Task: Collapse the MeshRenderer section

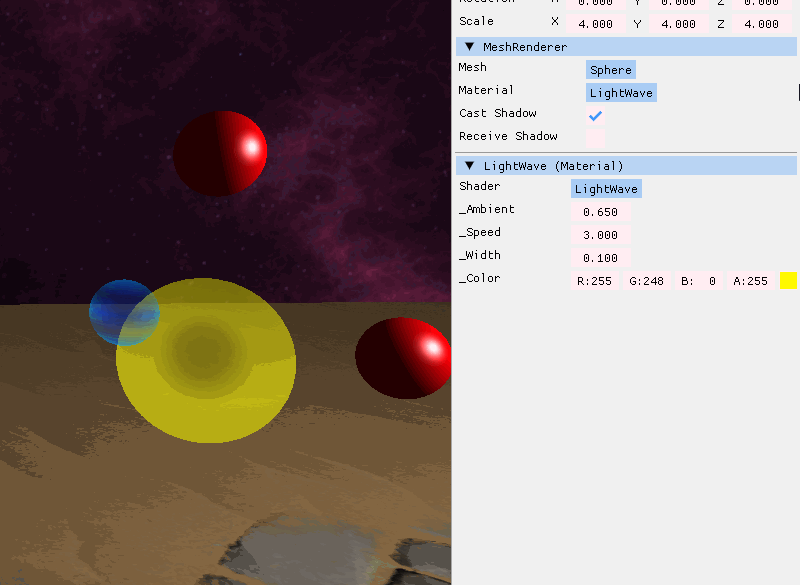Action: [x=469, y=47]
